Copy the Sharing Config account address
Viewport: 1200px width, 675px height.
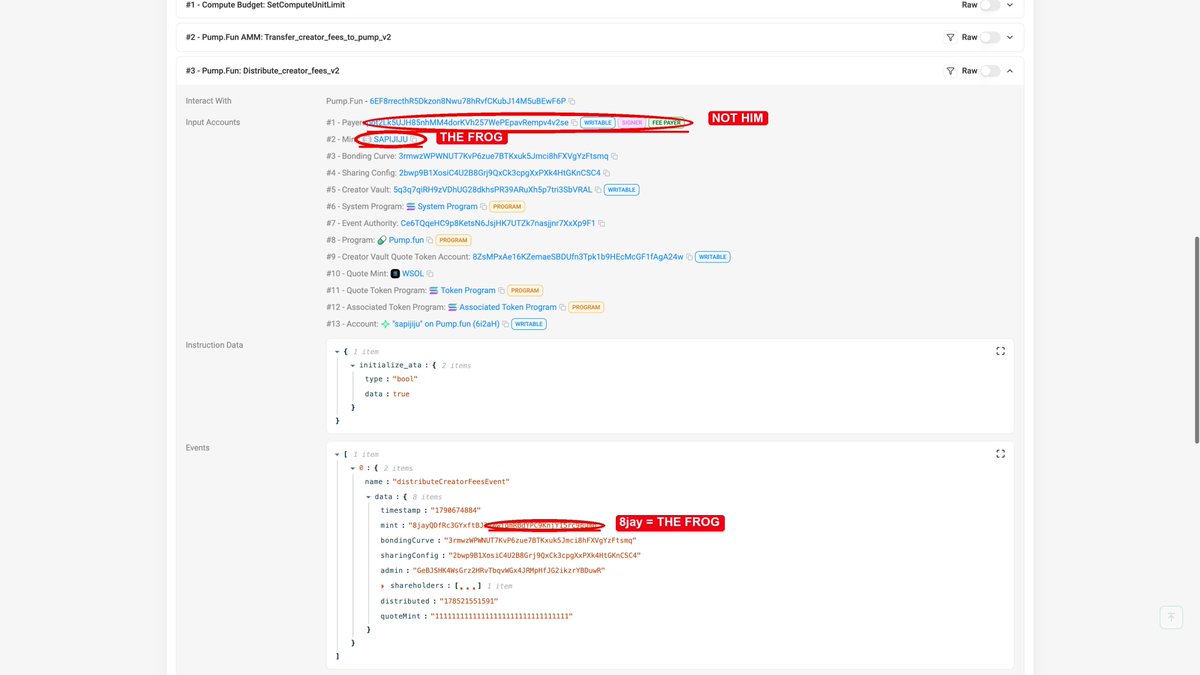tap(607, 173)
